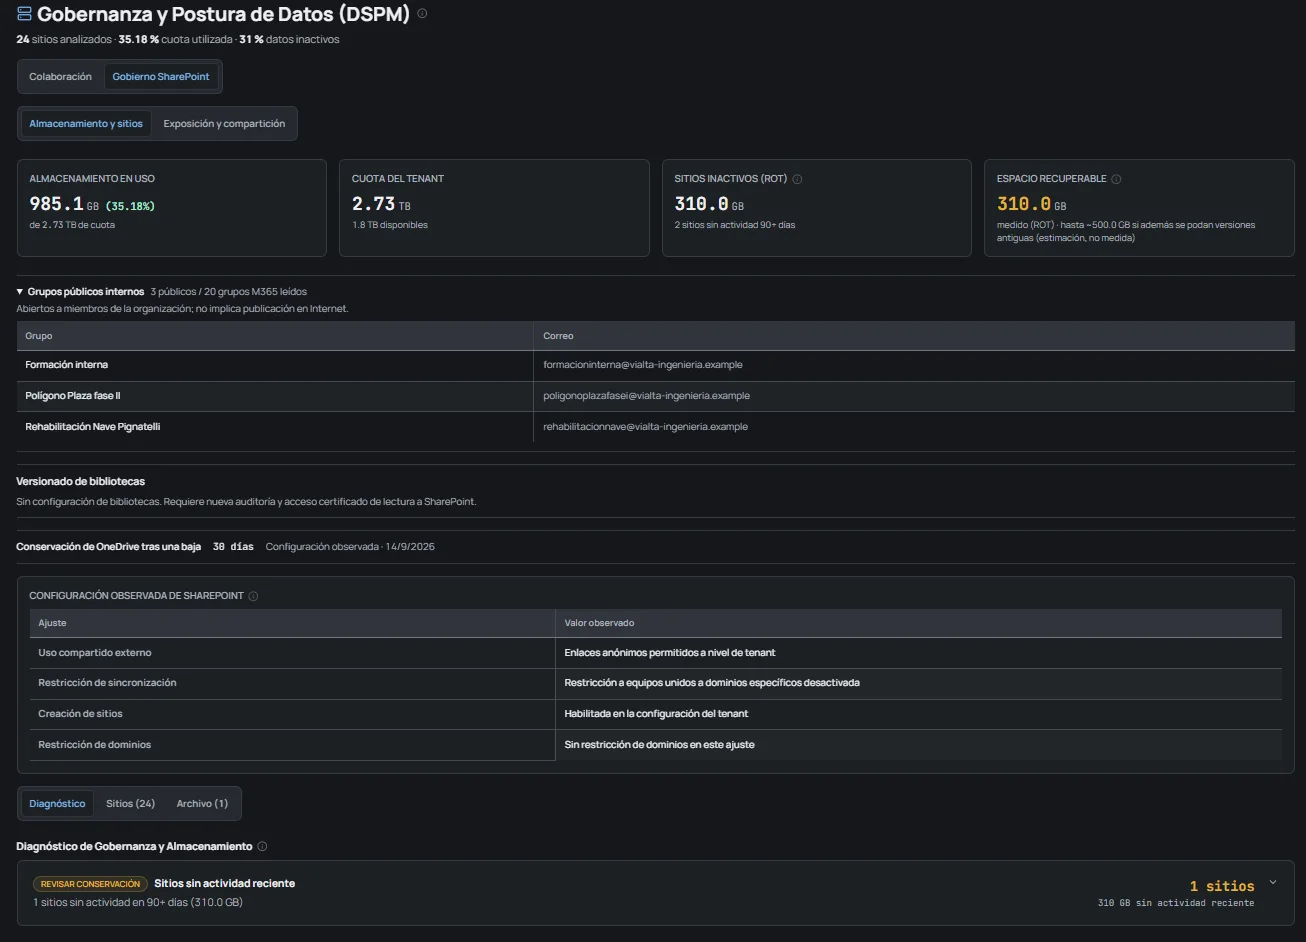Click the Uso compartido externo setting row

(655, 653)
